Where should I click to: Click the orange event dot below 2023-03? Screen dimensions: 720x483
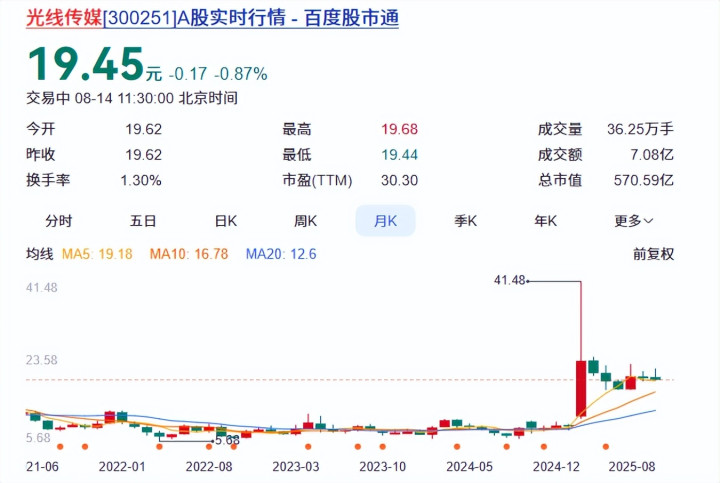pyautogui.click(x=308, y=446)
